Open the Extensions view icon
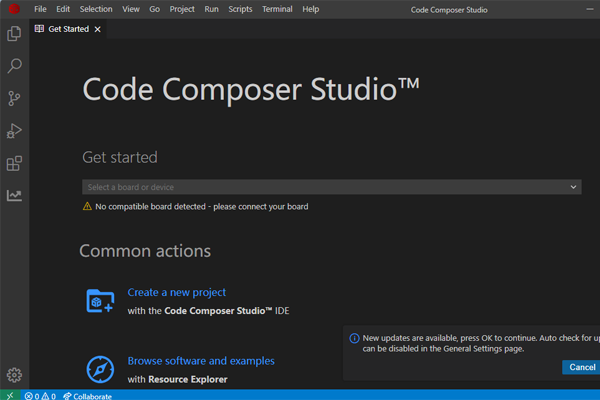 [x=14, y=163]
